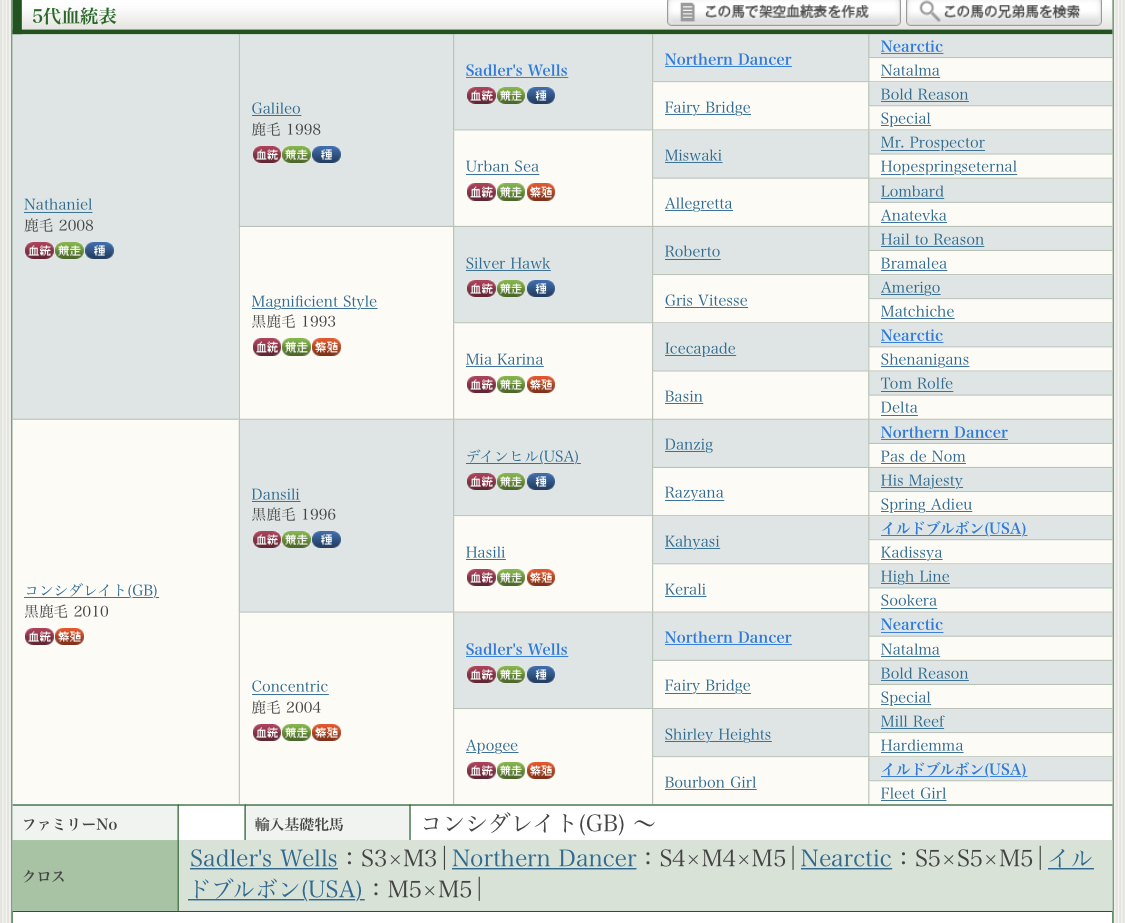
Task: Open the 競走 badge under Galileo
Action: pyautogui.click(x=297, y=154)
